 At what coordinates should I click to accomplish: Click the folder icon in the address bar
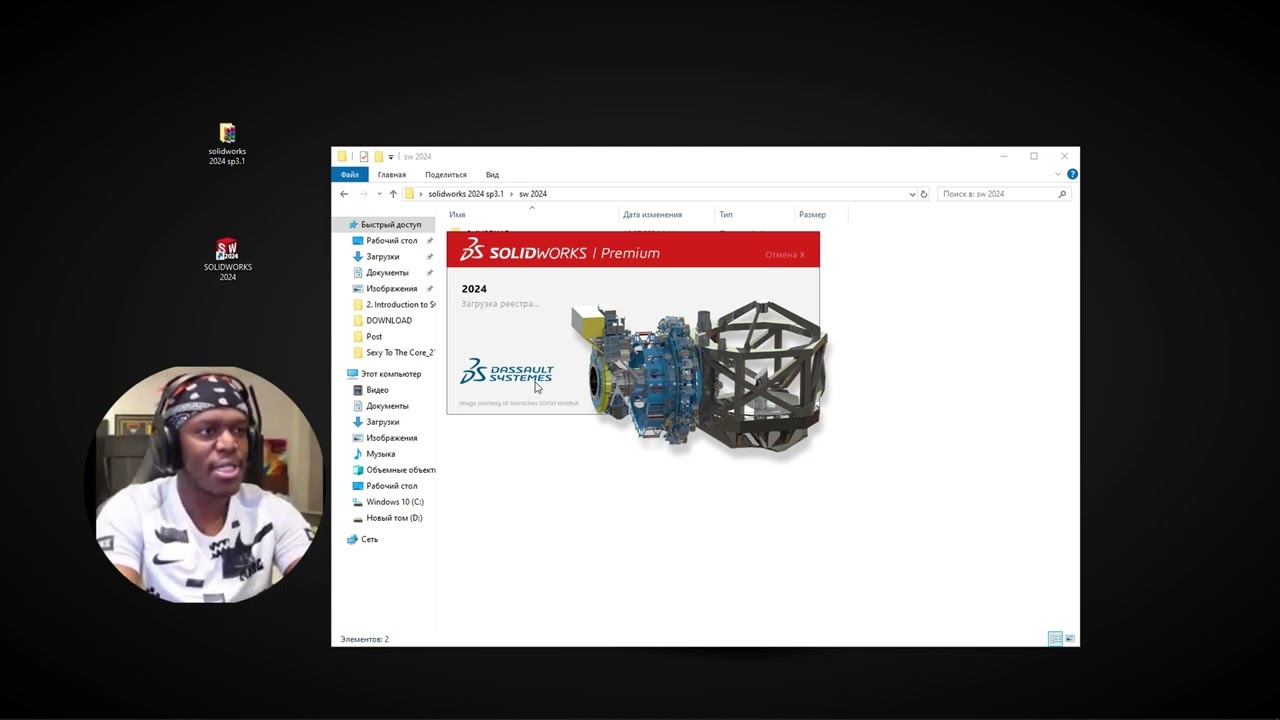click(x=409, y=194)
